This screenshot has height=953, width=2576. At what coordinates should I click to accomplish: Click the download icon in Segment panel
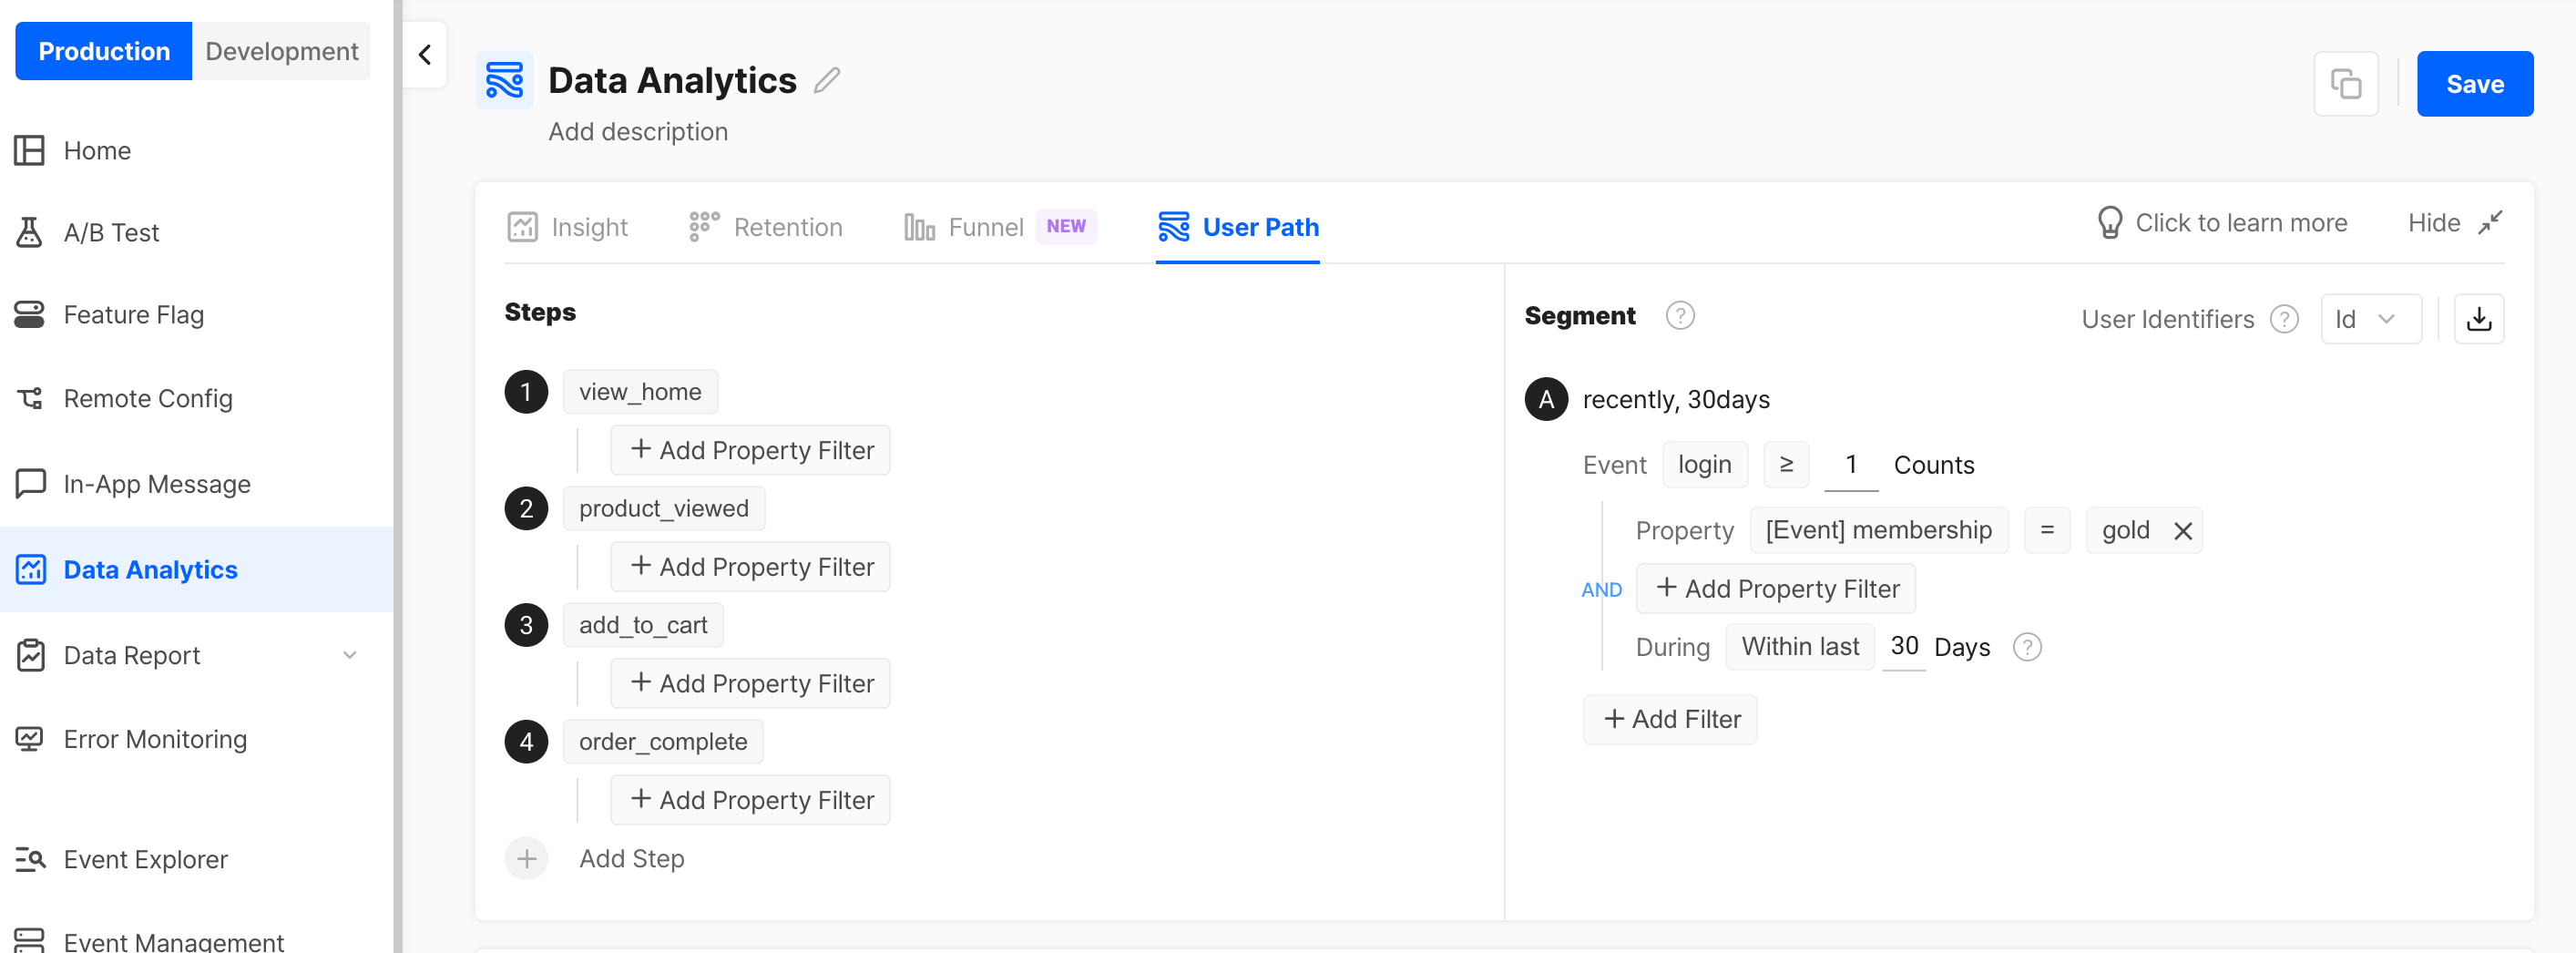click(x=2478, y=319)
